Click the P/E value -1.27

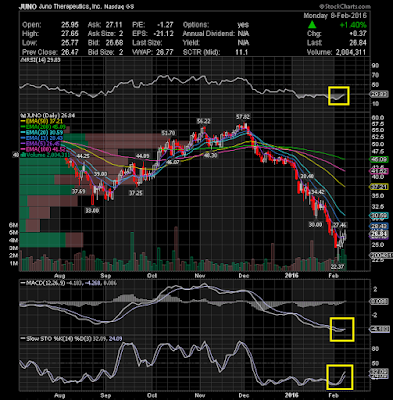pyautogui.click(x=165, y=25)
